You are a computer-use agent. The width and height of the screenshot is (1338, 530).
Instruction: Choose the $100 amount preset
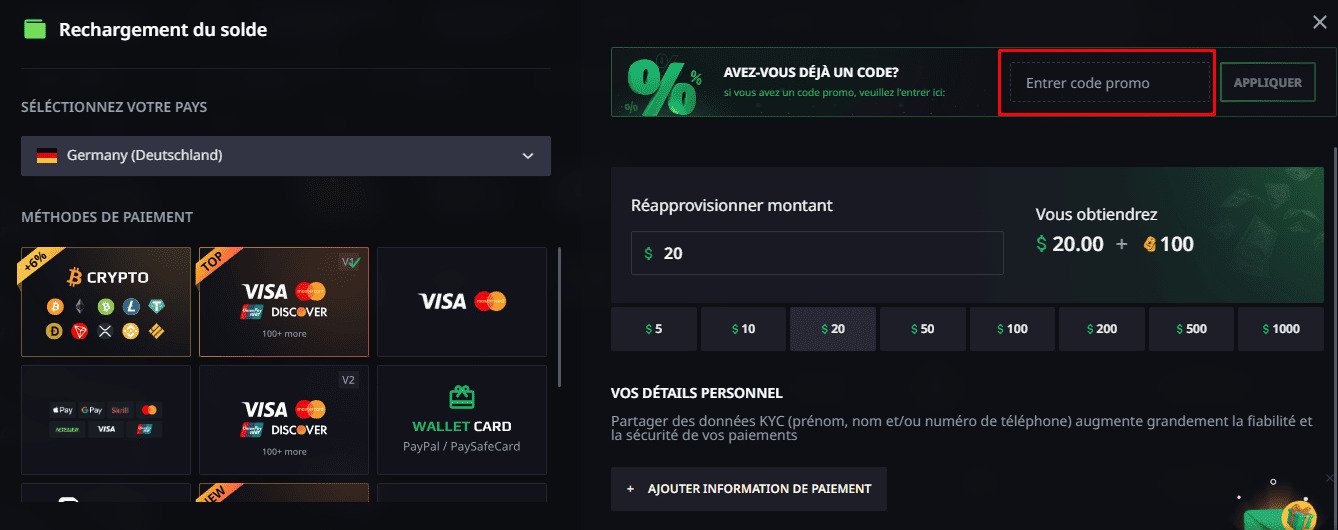coord(1012,329)
